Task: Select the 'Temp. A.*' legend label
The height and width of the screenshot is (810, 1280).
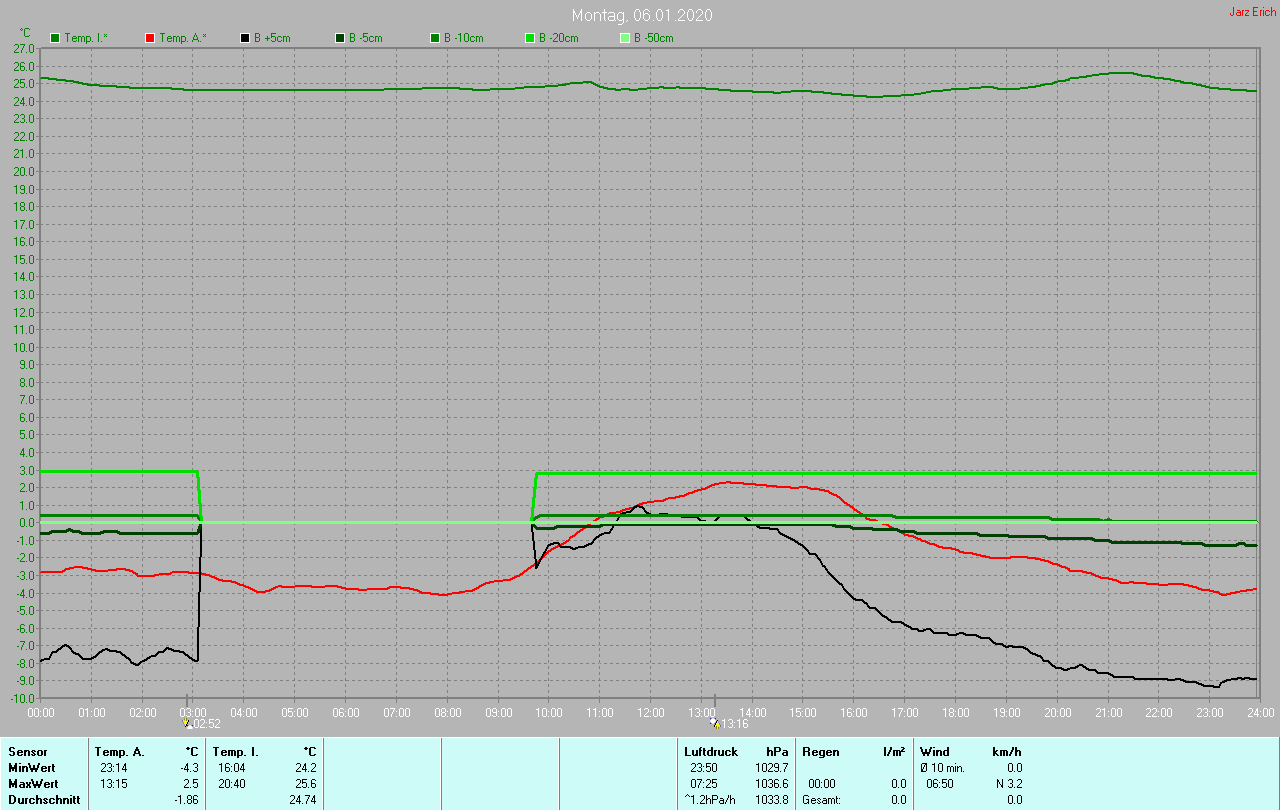Action: click(x=182, y=38)
